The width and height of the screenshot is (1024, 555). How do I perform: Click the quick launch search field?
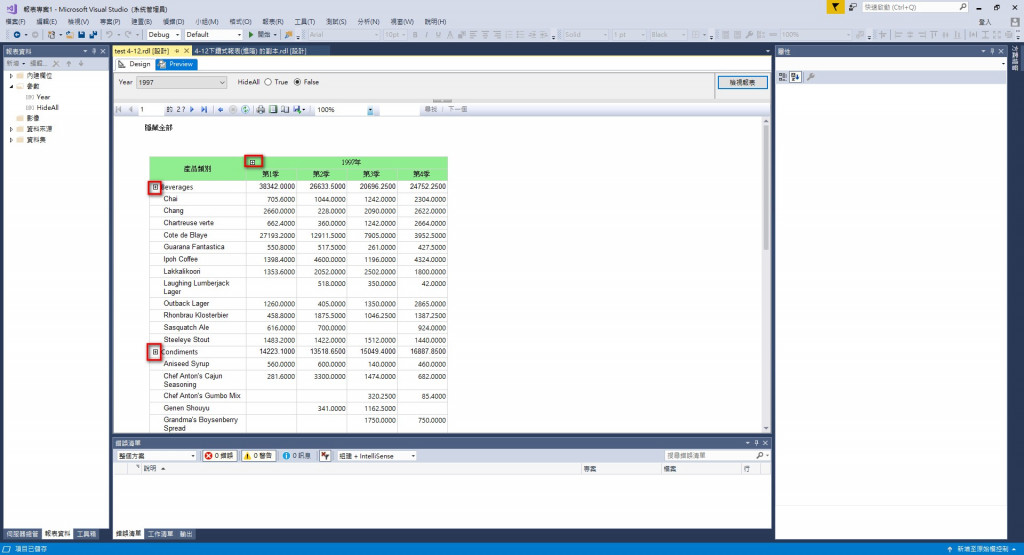coord(914,7)
